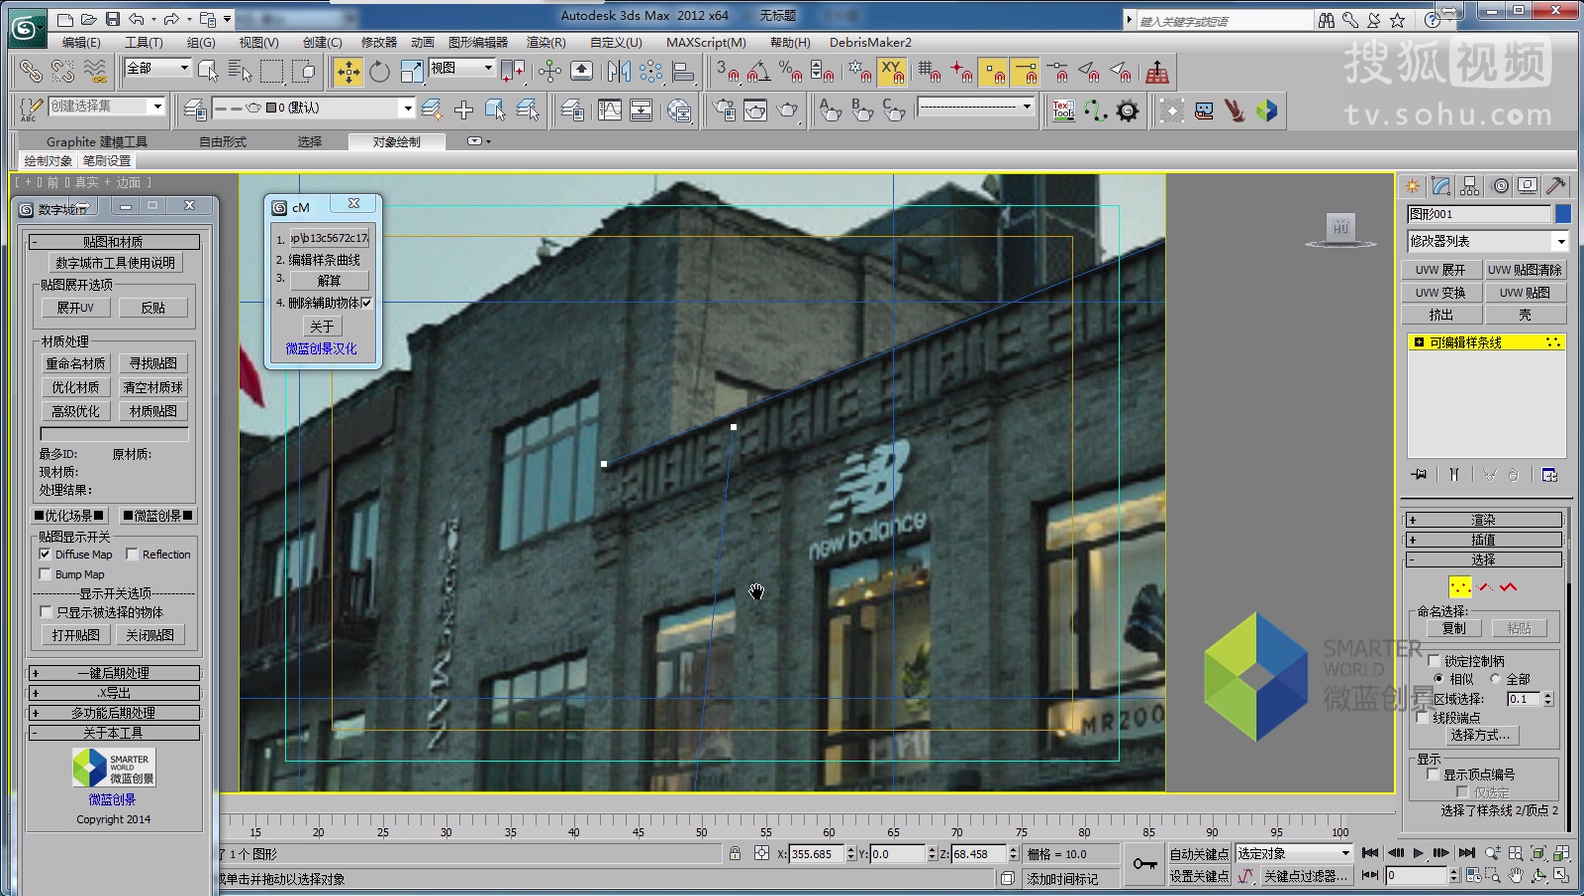Open the Curve Editor icon in main toolbar
The height and width of the screenshot is (896, 1584).
[609, 110]
